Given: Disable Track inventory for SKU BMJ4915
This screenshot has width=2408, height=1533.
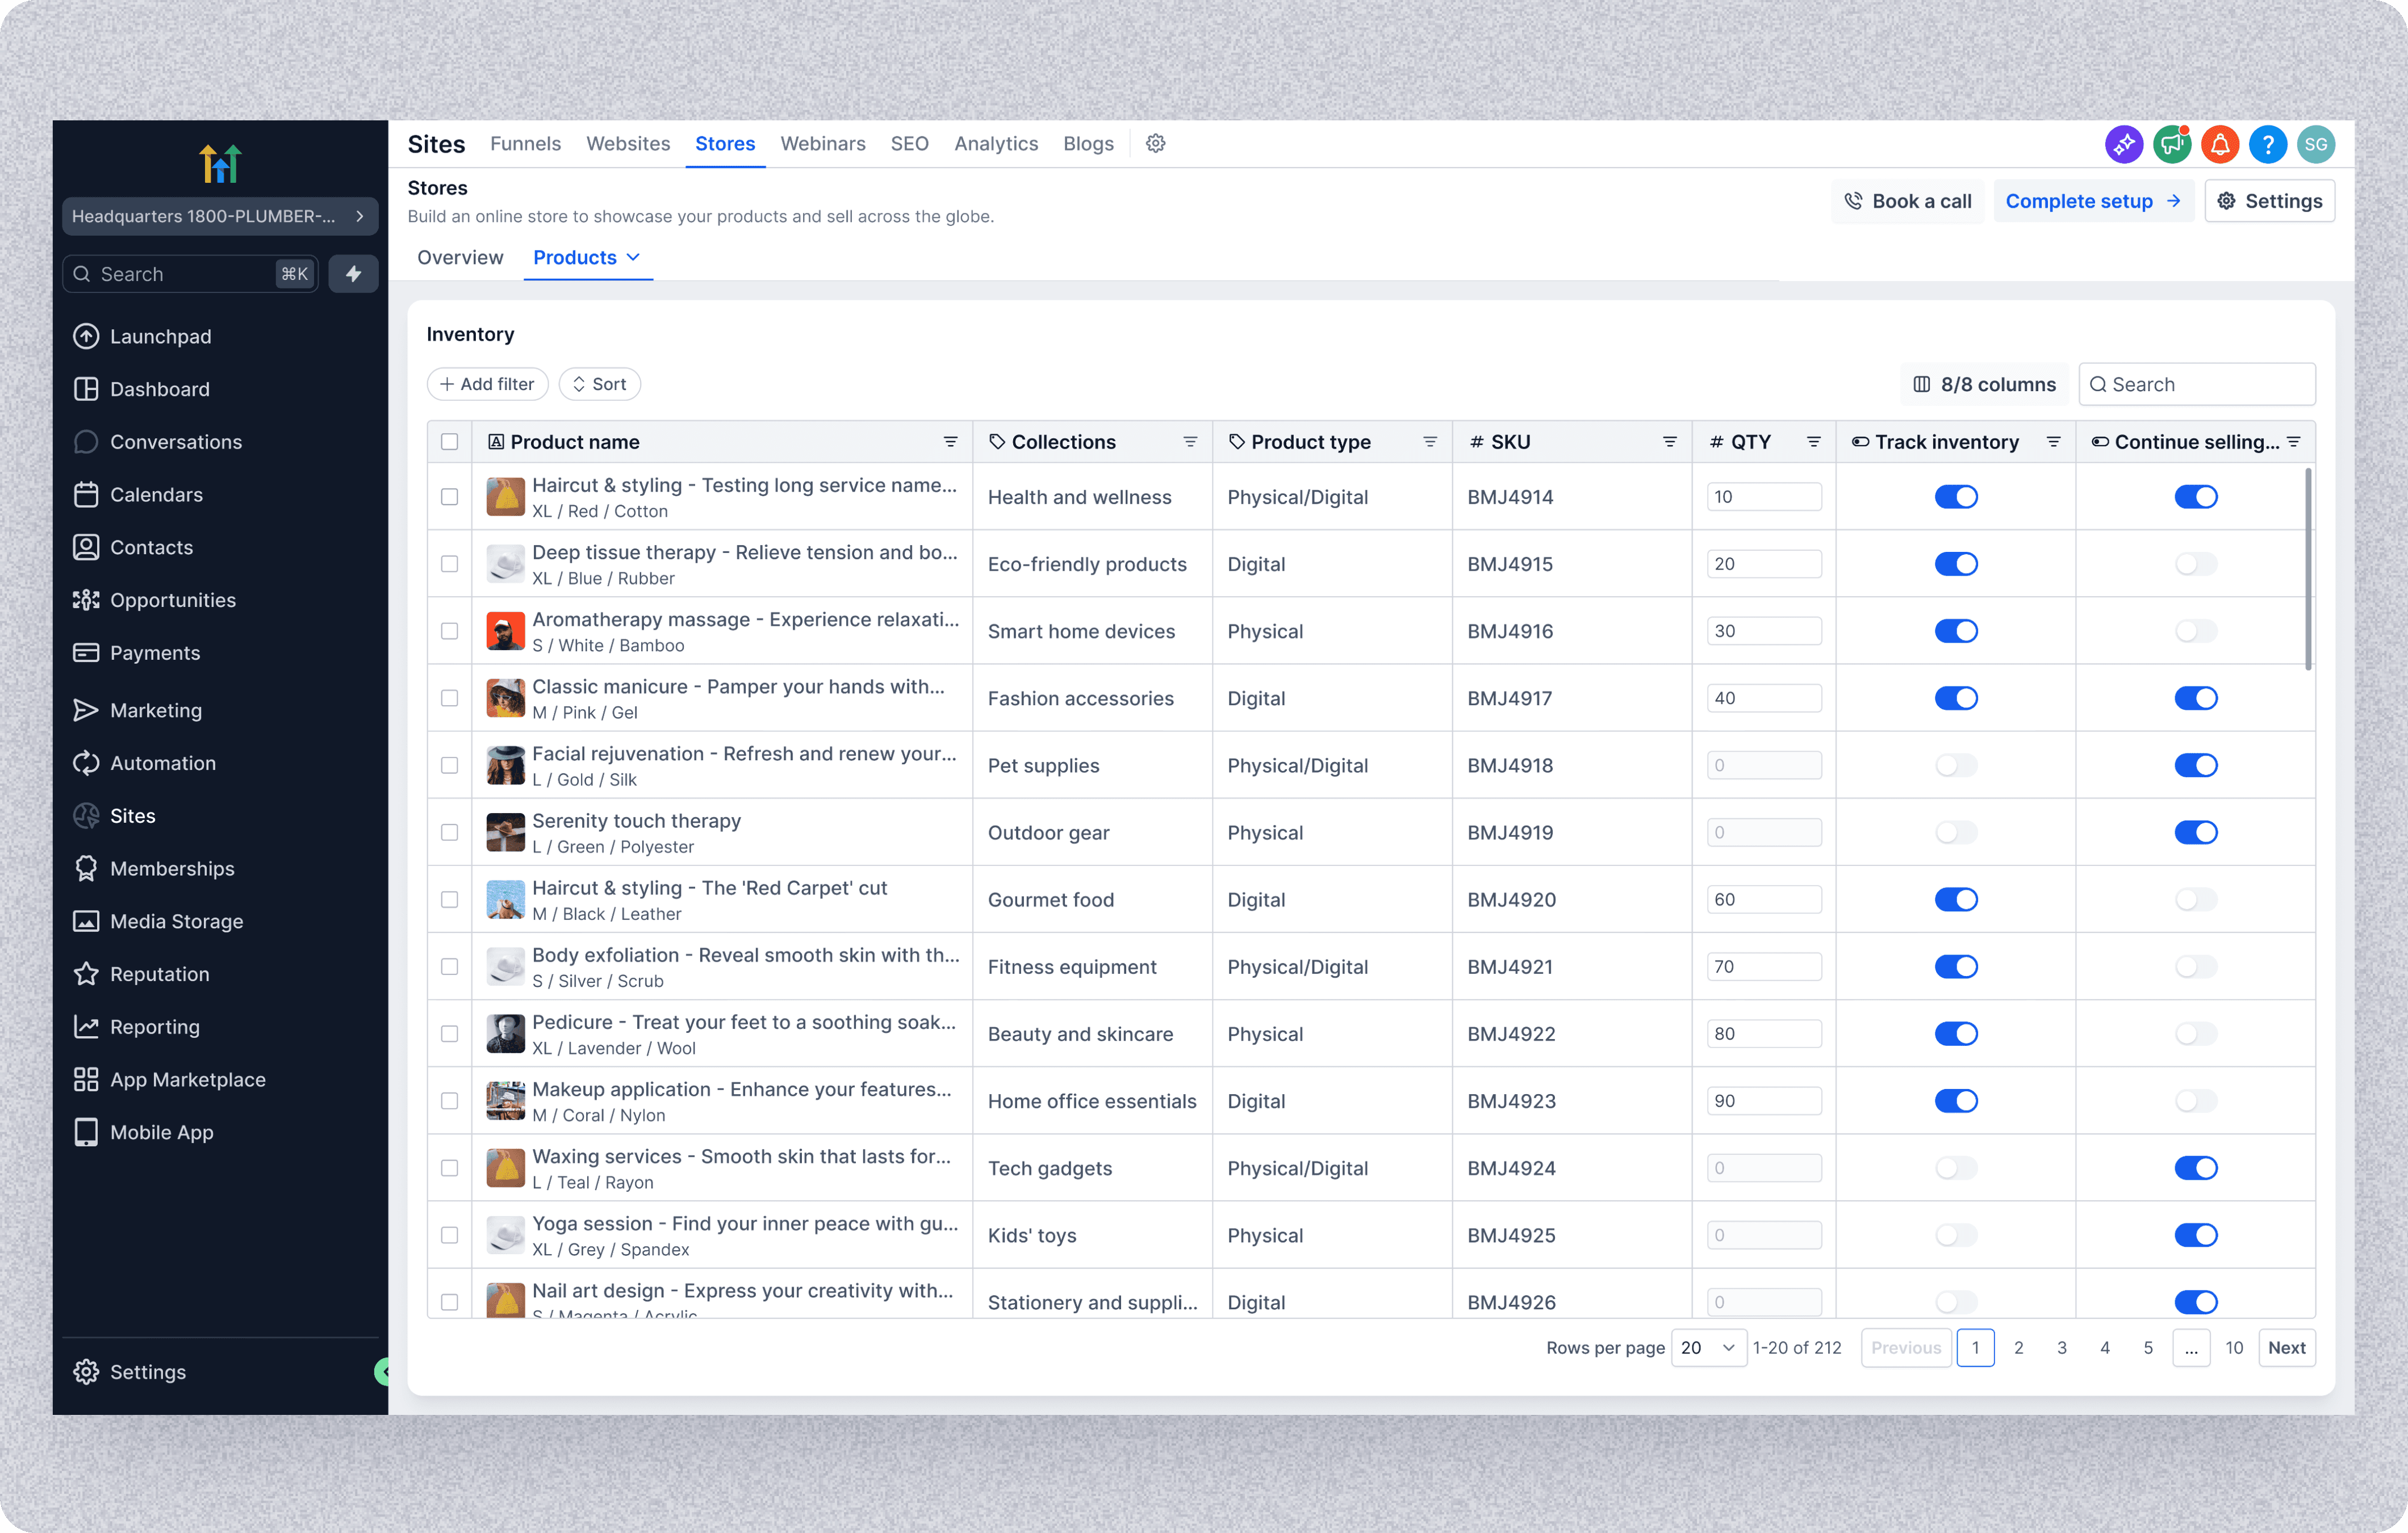Looking at the screenshot, I should [1955, 564].
